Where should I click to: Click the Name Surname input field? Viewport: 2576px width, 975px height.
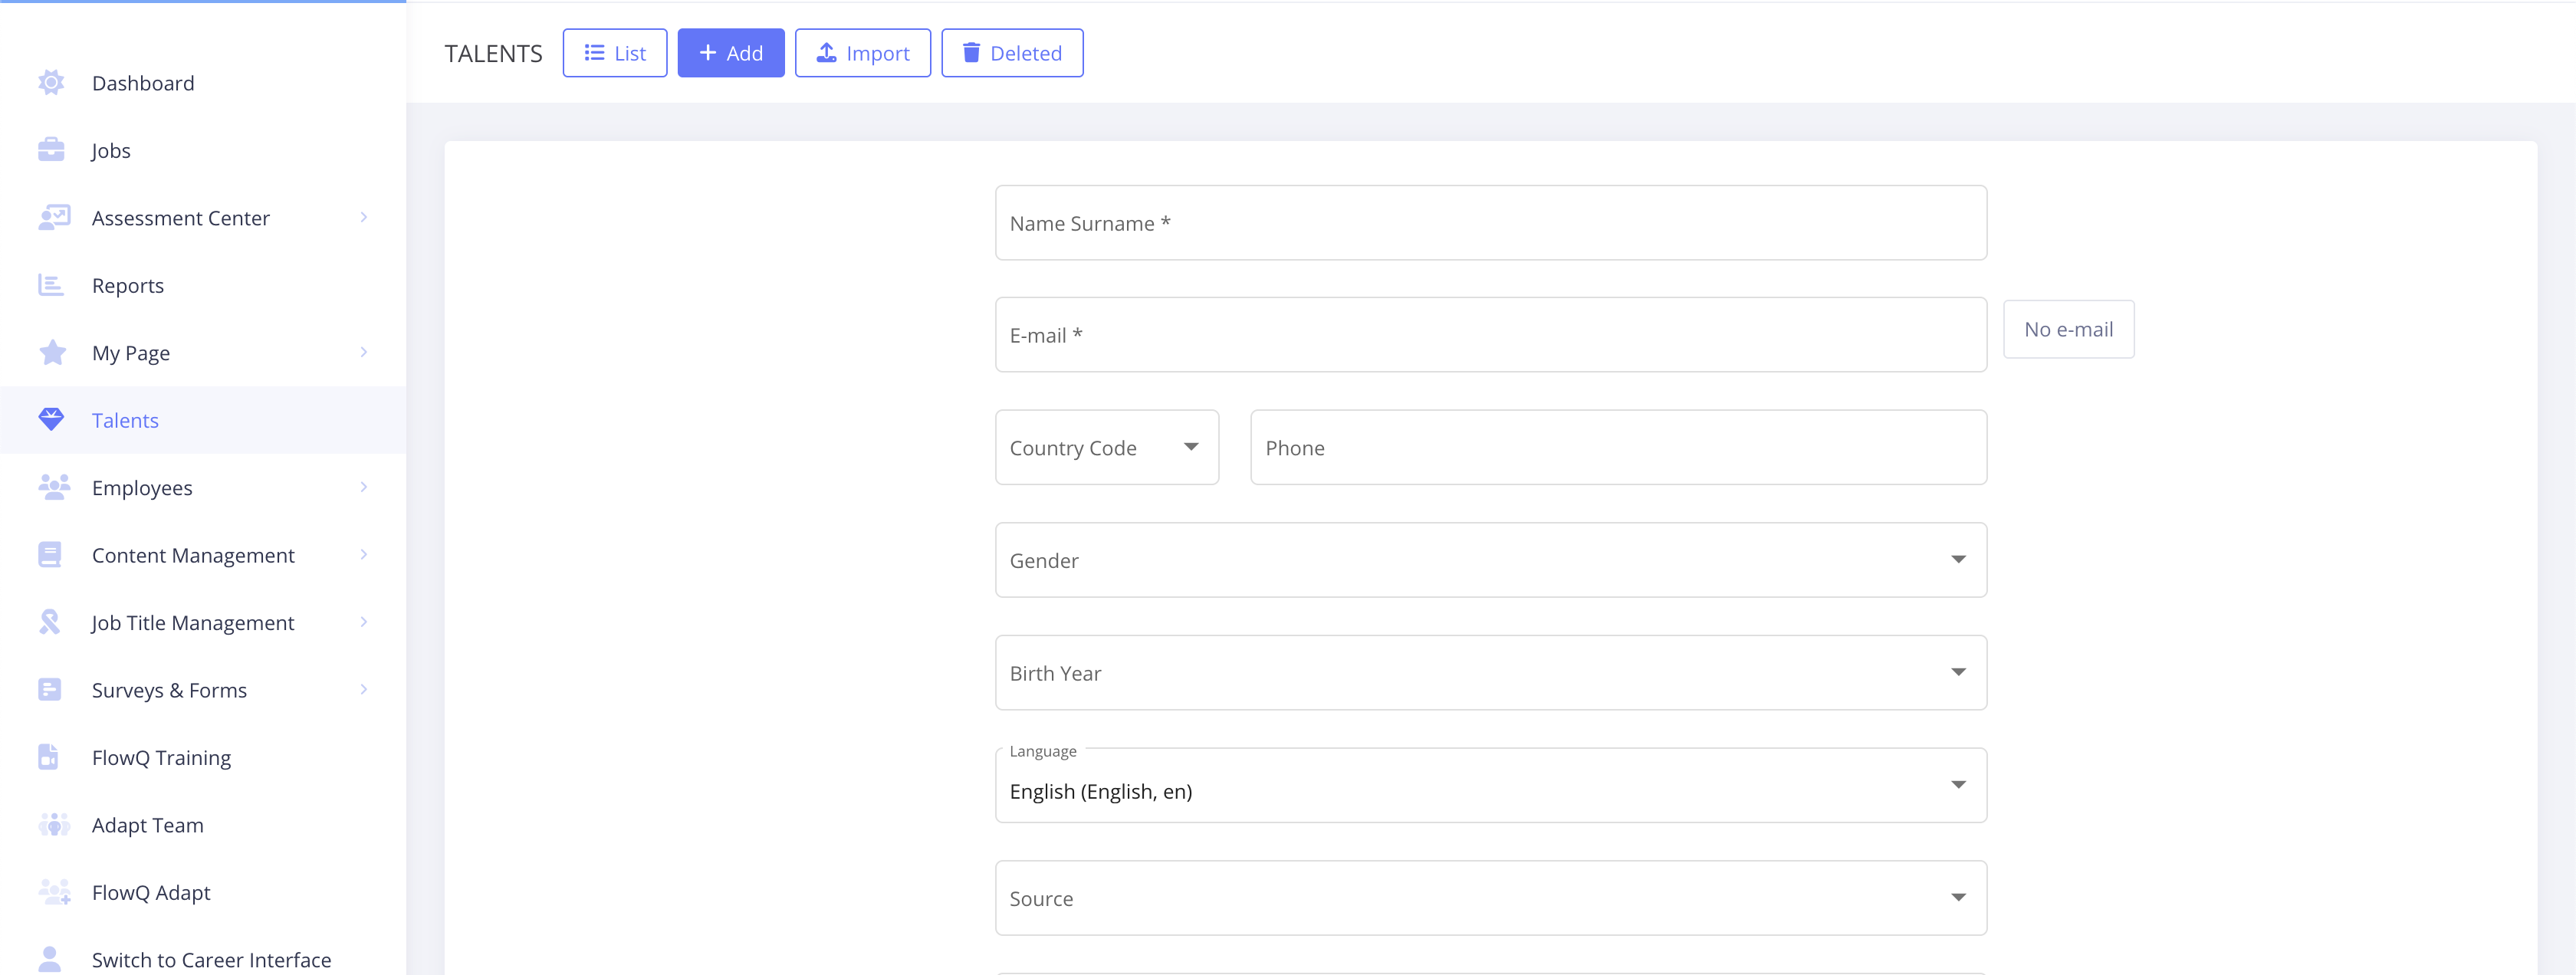[1490, 223]
